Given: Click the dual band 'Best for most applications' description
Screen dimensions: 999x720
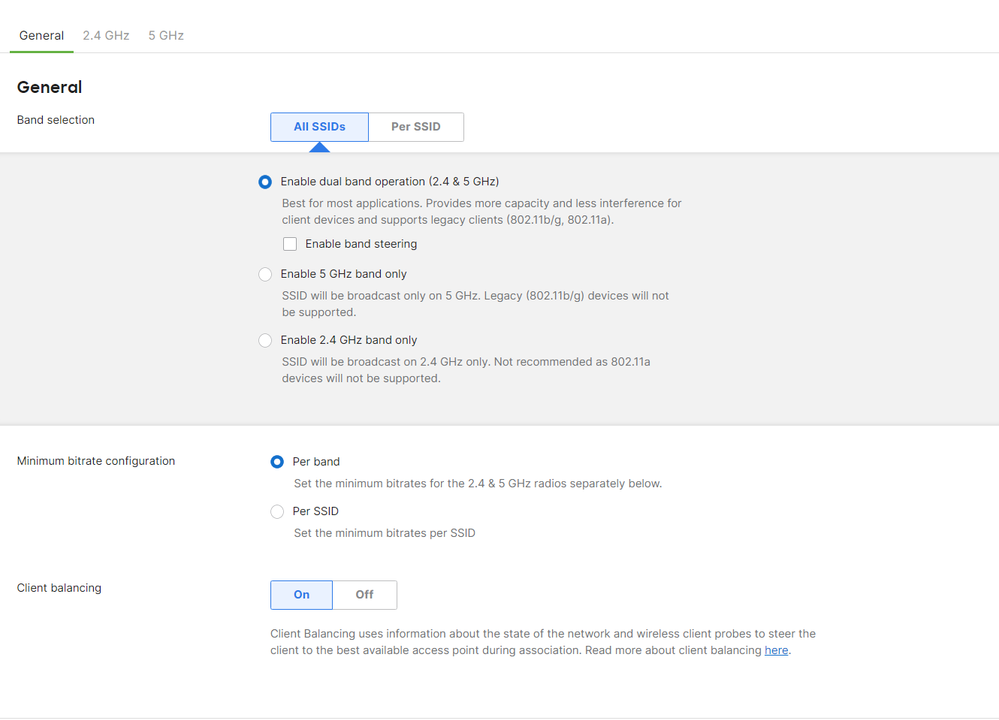Looking at the screenshot, I should point(481,211).
